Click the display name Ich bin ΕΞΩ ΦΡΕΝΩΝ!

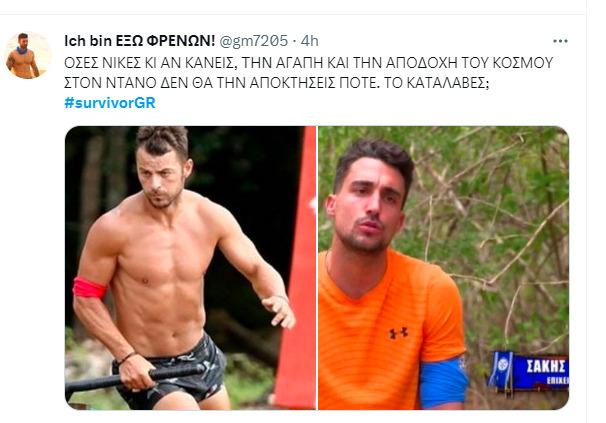click(140, 41)
